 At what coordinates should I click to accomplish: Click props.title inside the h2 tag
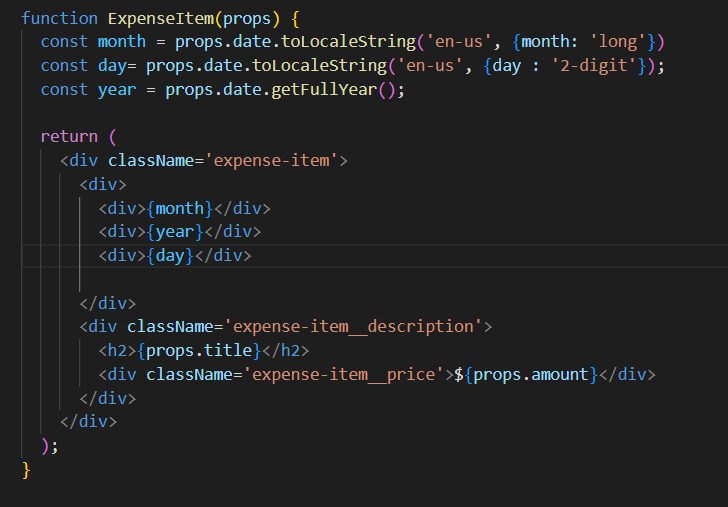(199, 350)
